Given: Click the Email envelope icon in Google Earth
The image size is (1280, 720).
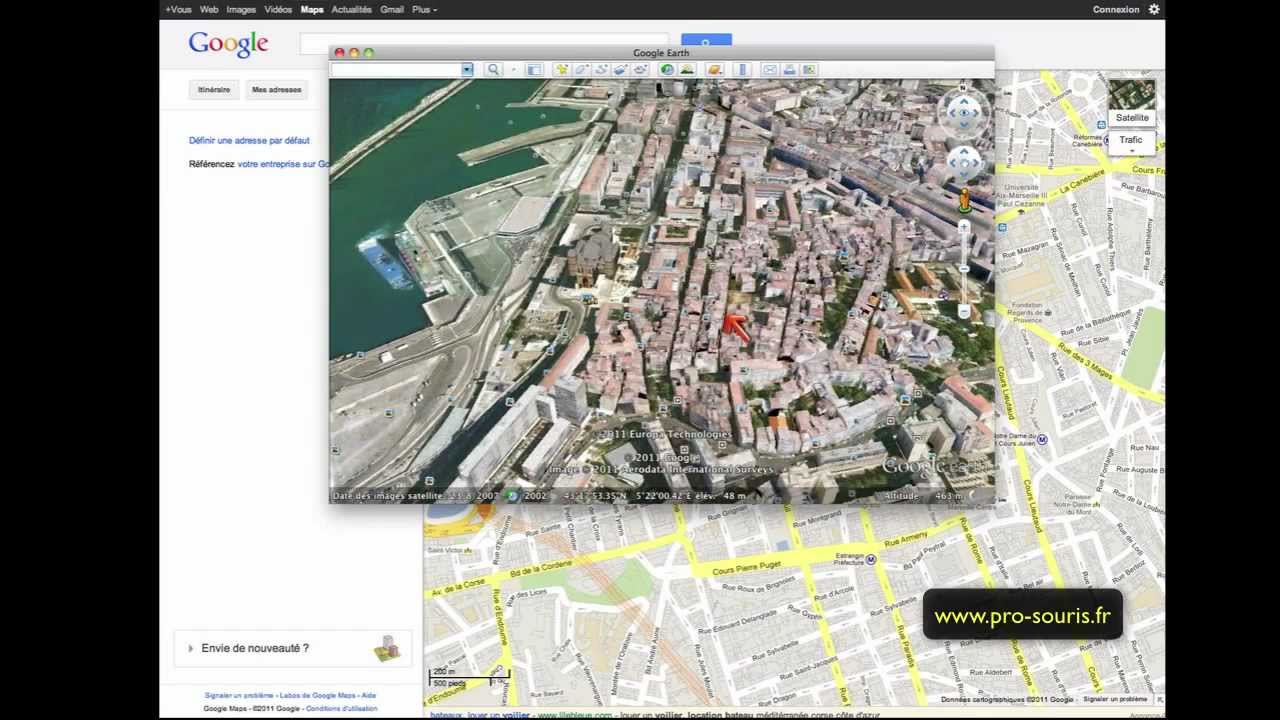Looking at the screenshot, I should [770, 69].
